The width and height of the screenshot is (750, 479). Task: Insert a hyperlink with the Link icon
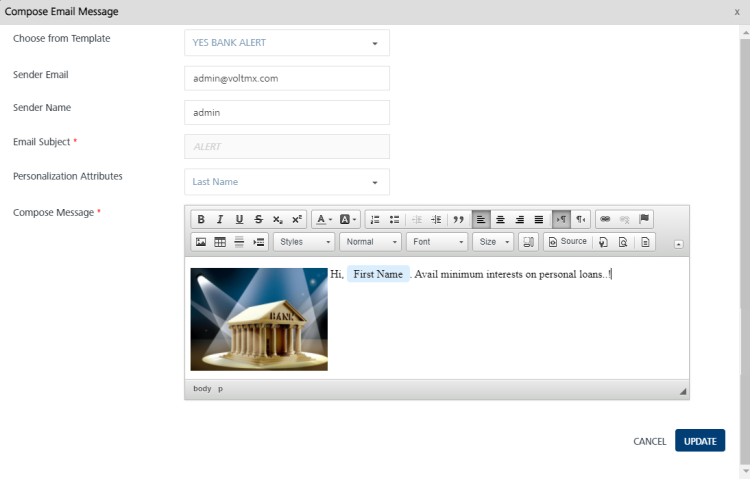tap(605, 219)
